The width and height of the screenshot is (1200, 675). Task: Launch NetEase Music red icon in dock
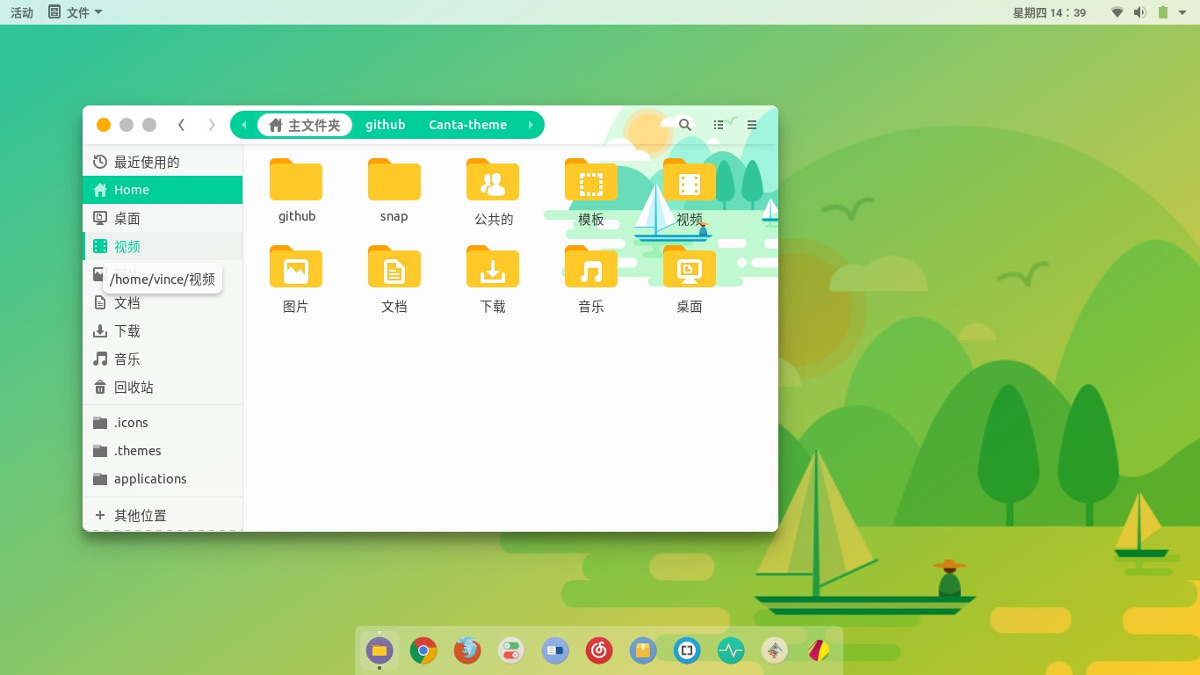[x=599, y=651]
